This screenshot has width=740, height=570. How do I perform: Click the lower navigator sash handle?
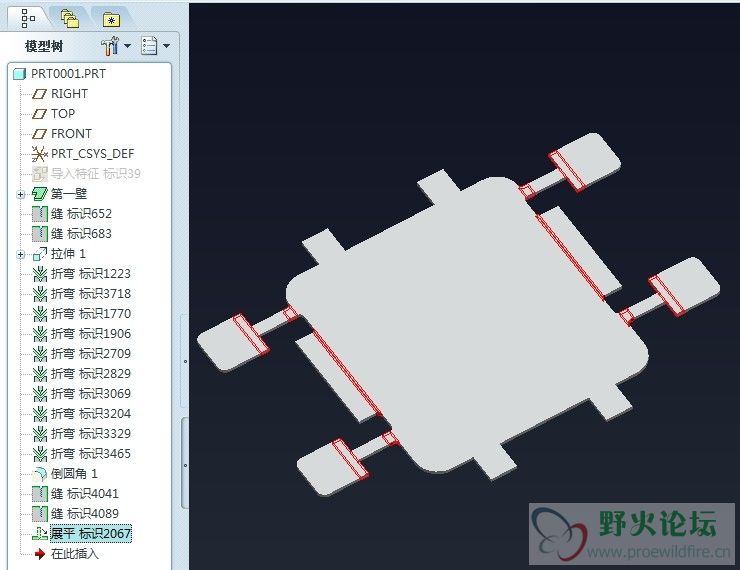185,465
